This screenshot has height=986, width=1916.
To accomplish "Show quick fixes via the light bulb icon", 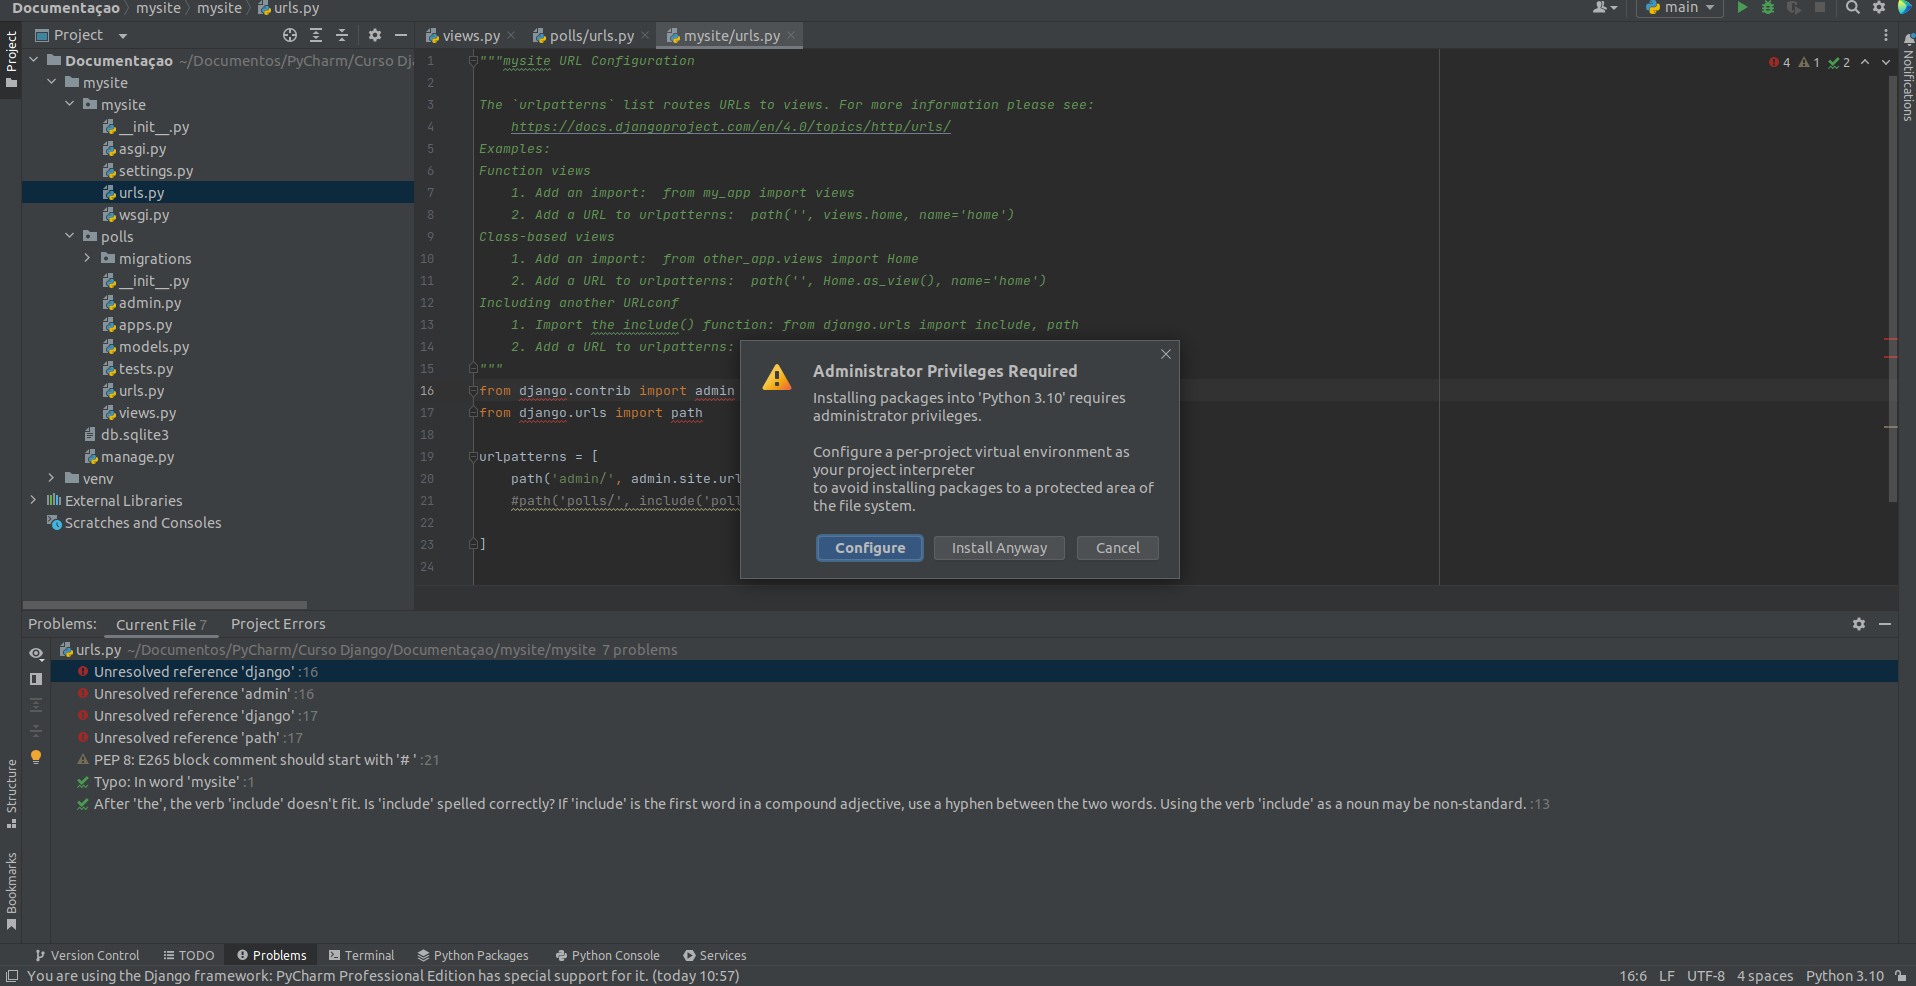I will coord(36,757).
